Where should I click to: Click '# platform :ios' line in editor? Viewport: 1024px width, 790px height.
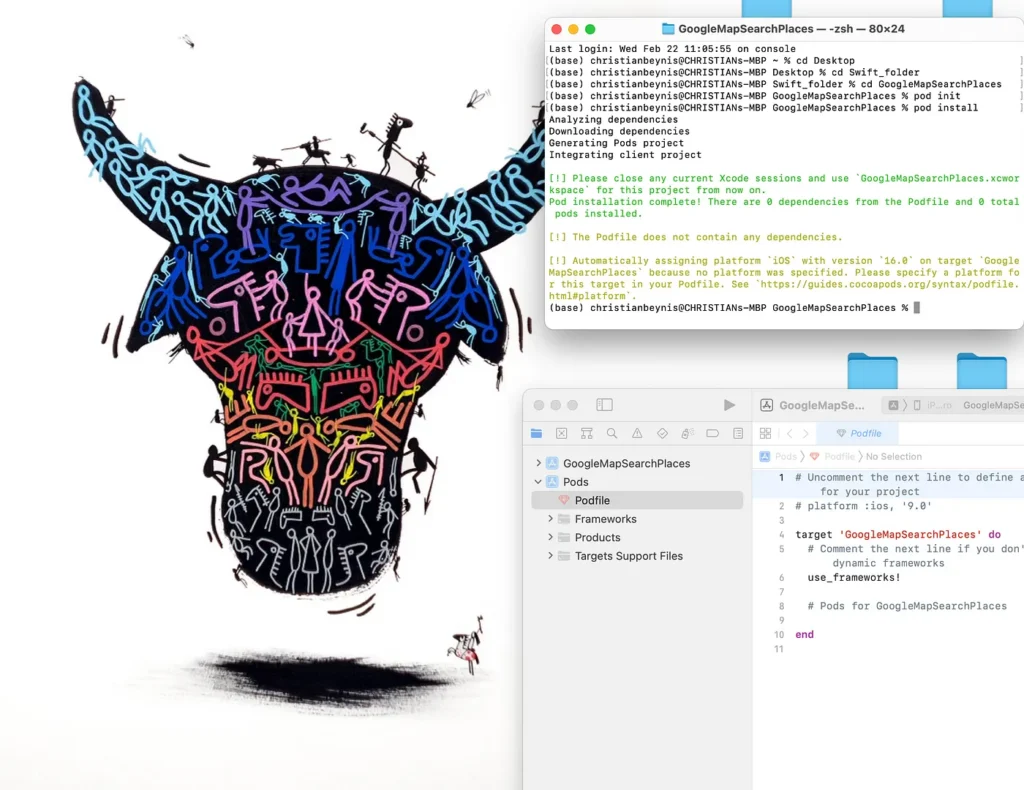pos(863,506)
